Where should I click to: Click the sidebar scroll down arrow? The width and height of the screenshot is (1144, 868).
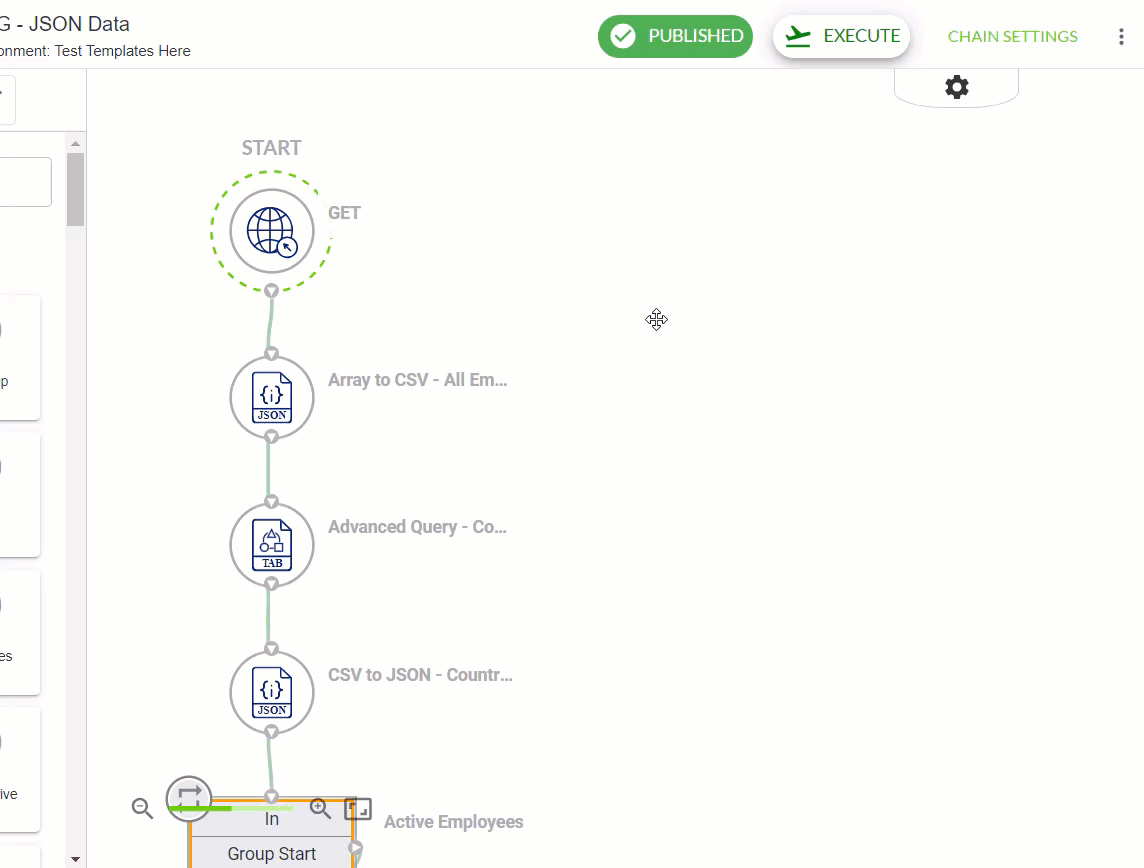pos(75,859)
